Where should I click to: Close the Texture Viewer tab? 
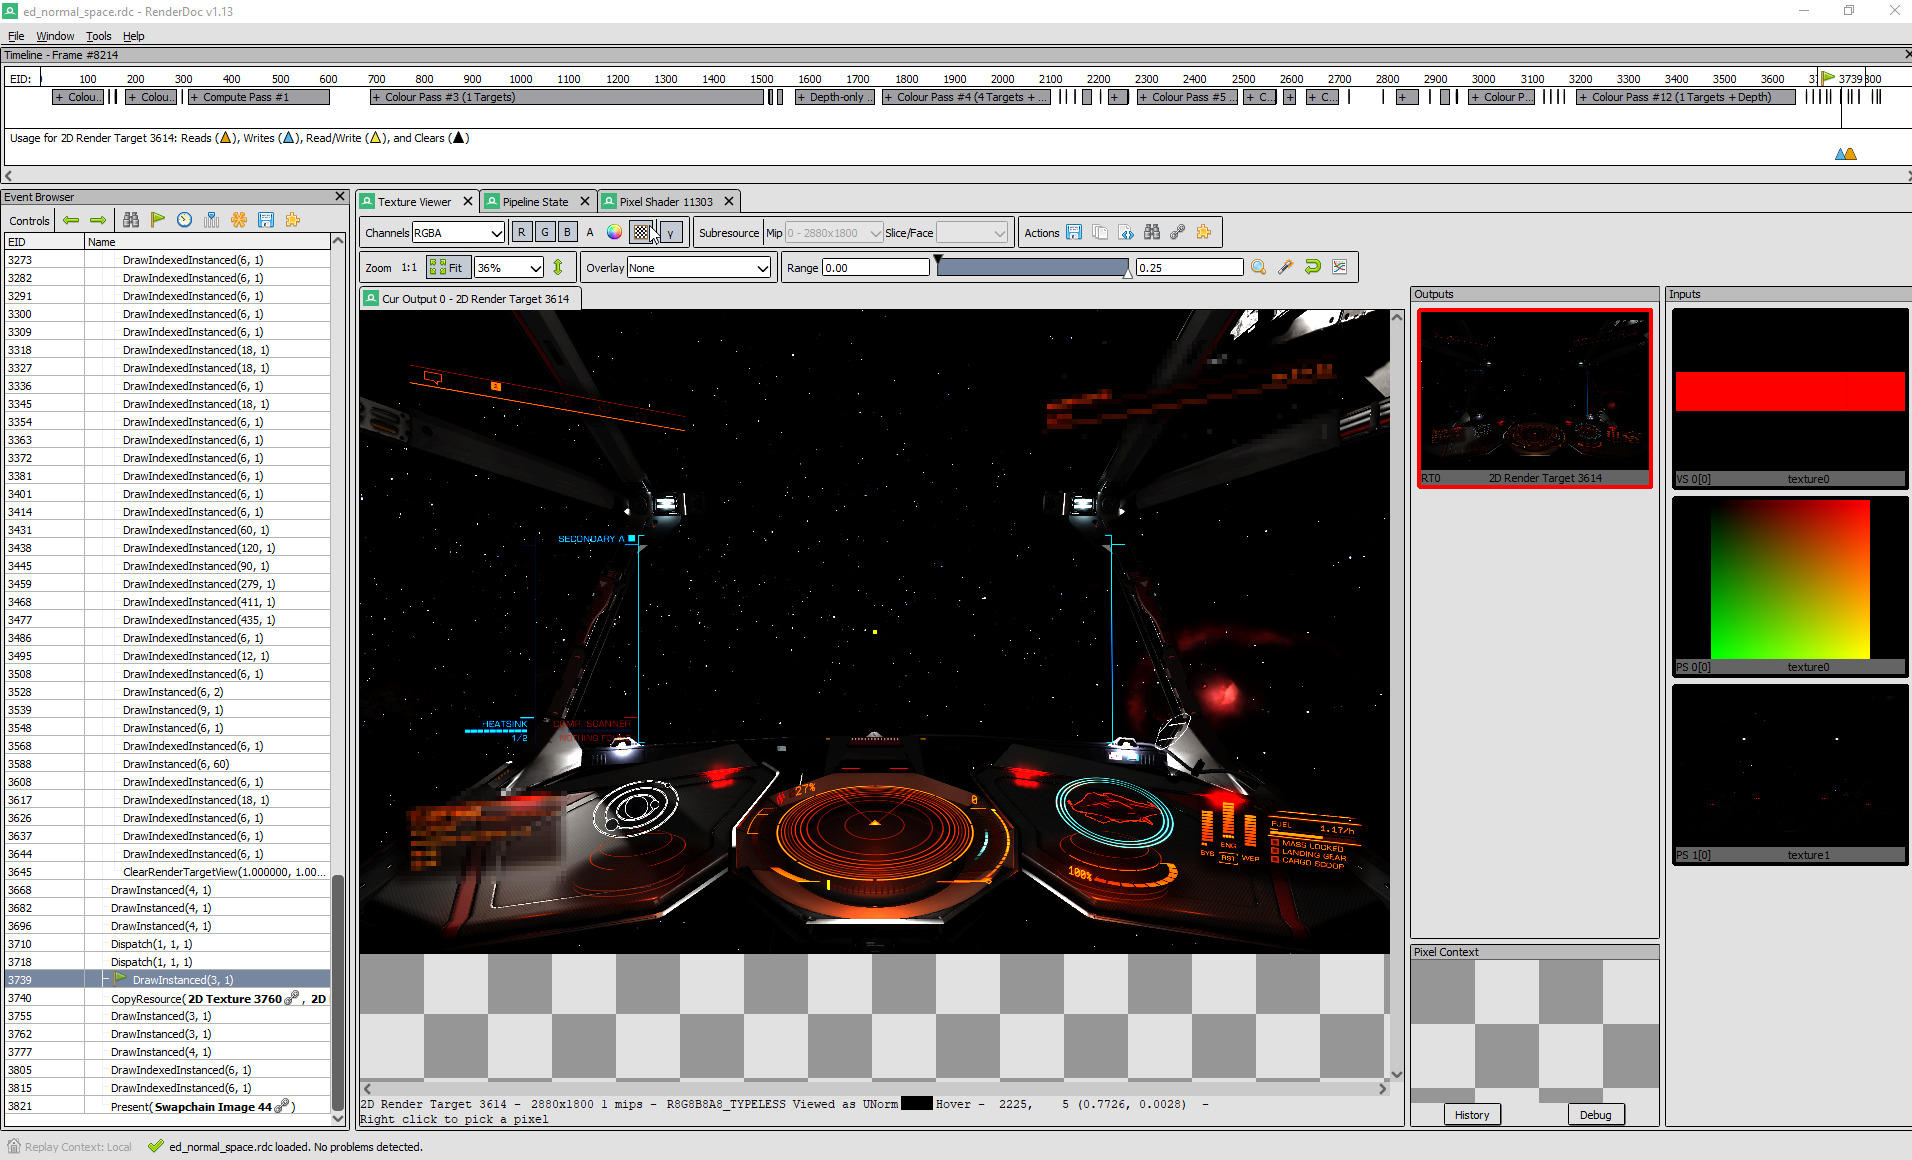(x=467, y=201)
